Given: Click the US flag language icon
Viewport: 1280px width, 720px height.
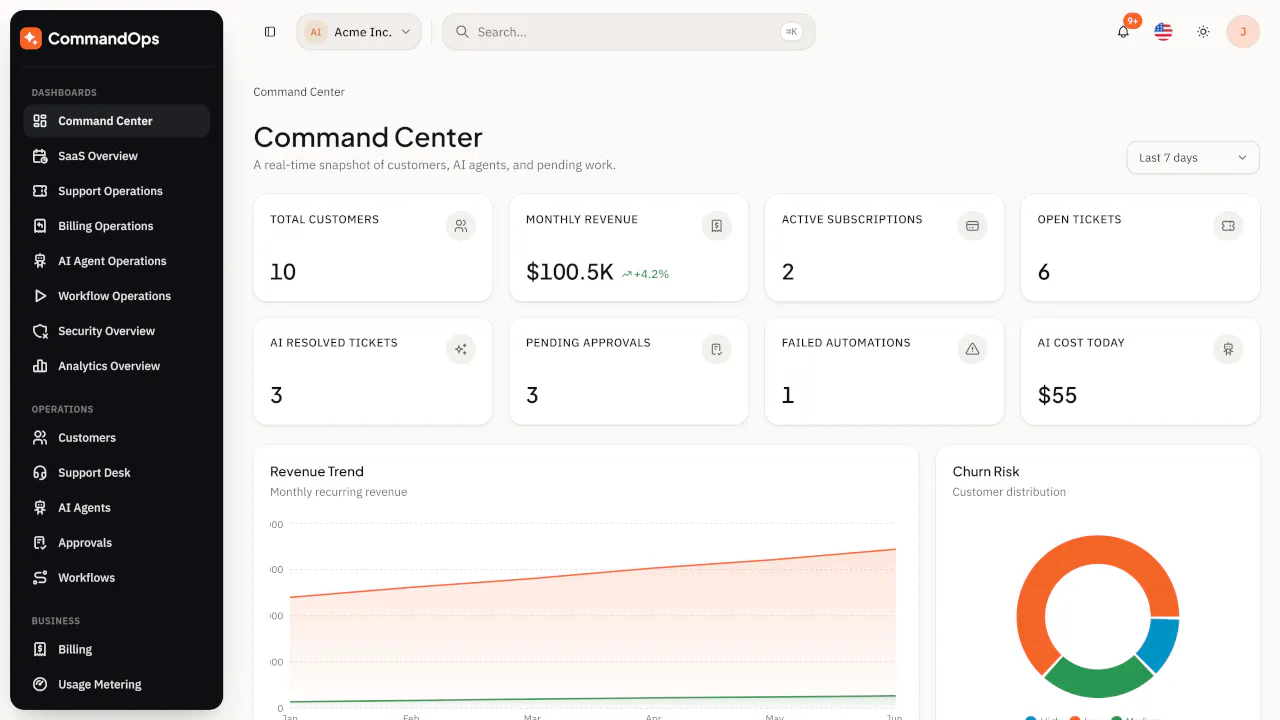Looking at the screenshot, I should (x=1163, y=32).
